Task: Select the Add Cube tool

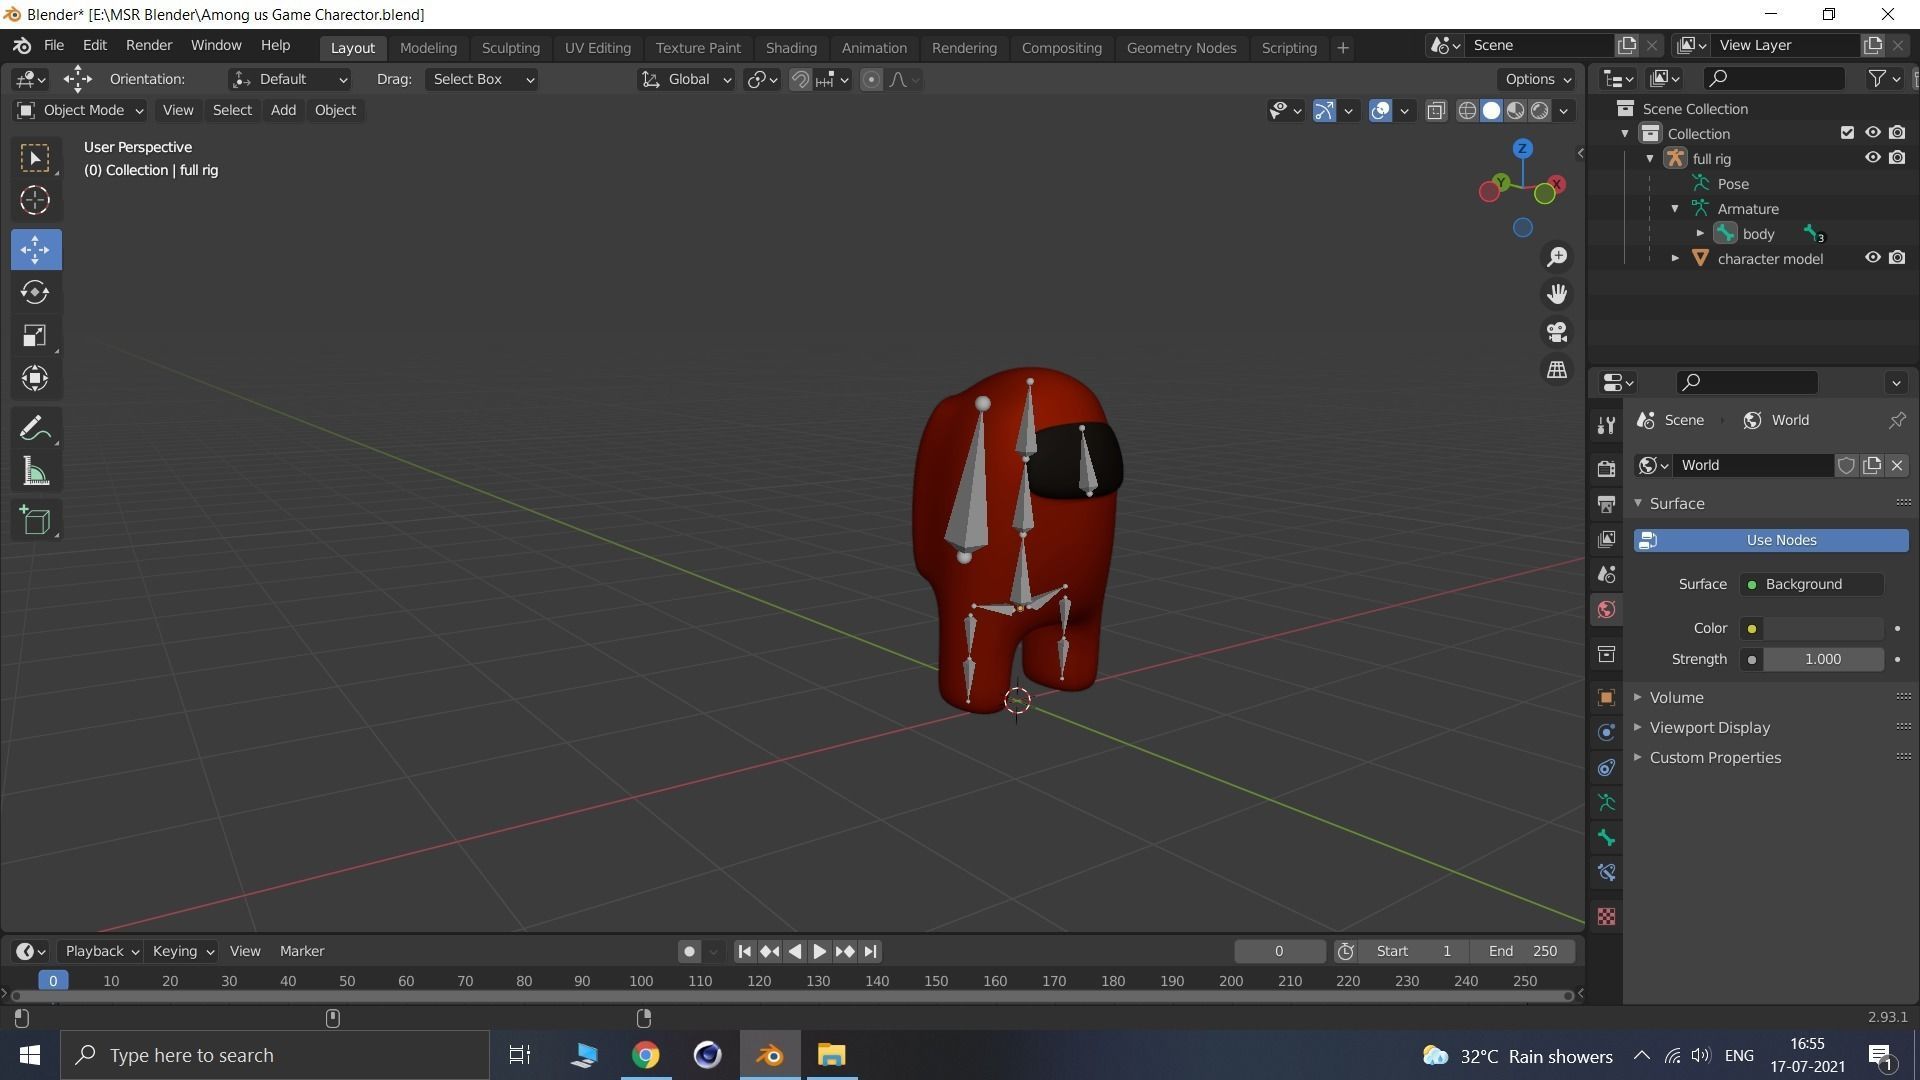Action: click(35, 520)
